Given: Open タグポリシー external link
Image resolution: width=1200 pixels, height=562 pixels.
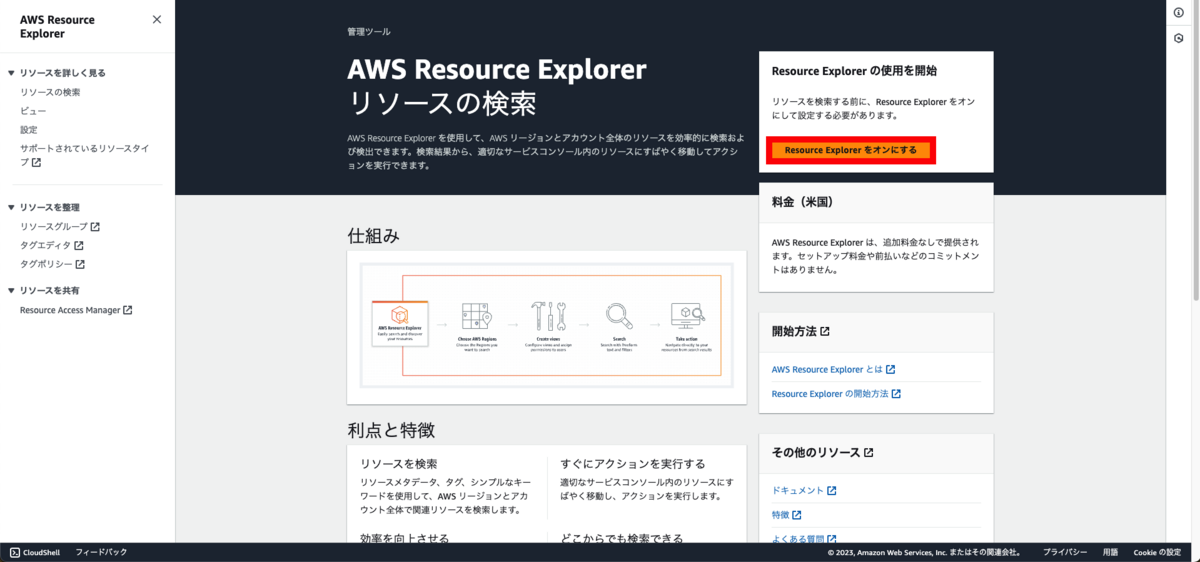Looking at the screenshot, I should pos(52,265).
